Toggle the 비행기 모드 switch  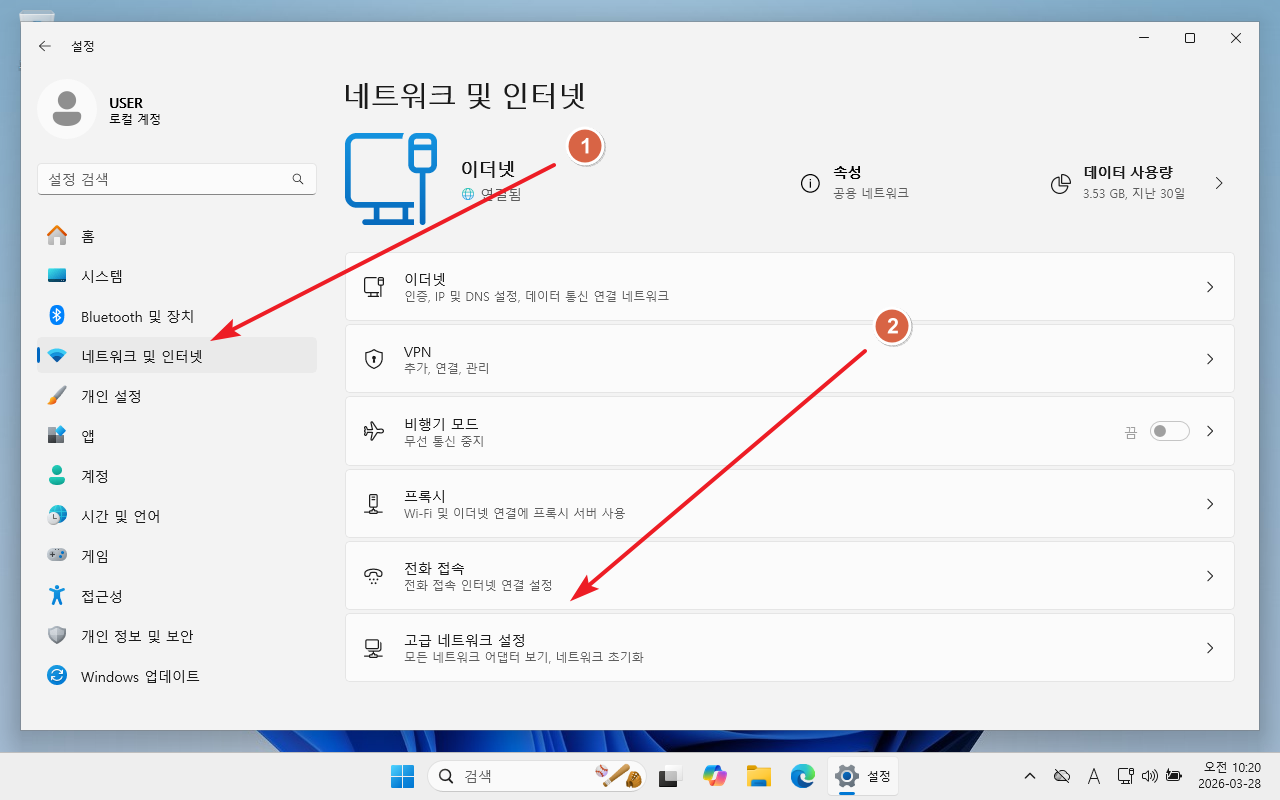pos(1169,431)
